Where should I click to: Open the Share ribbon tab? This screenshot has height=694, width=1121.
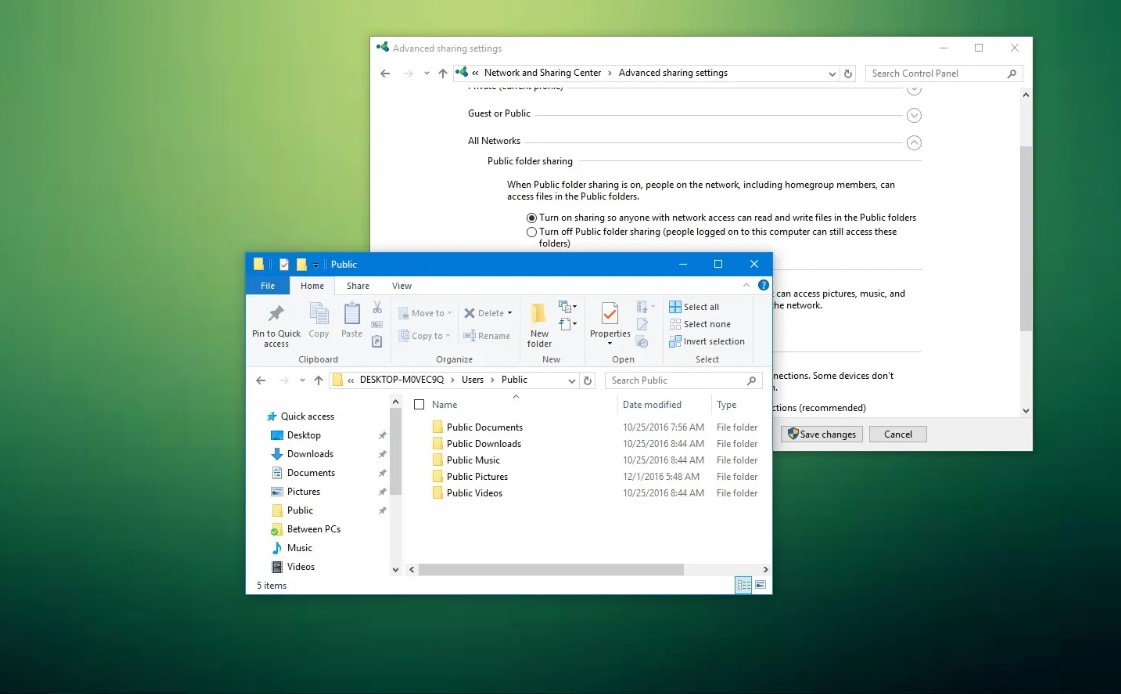[357, 286]
